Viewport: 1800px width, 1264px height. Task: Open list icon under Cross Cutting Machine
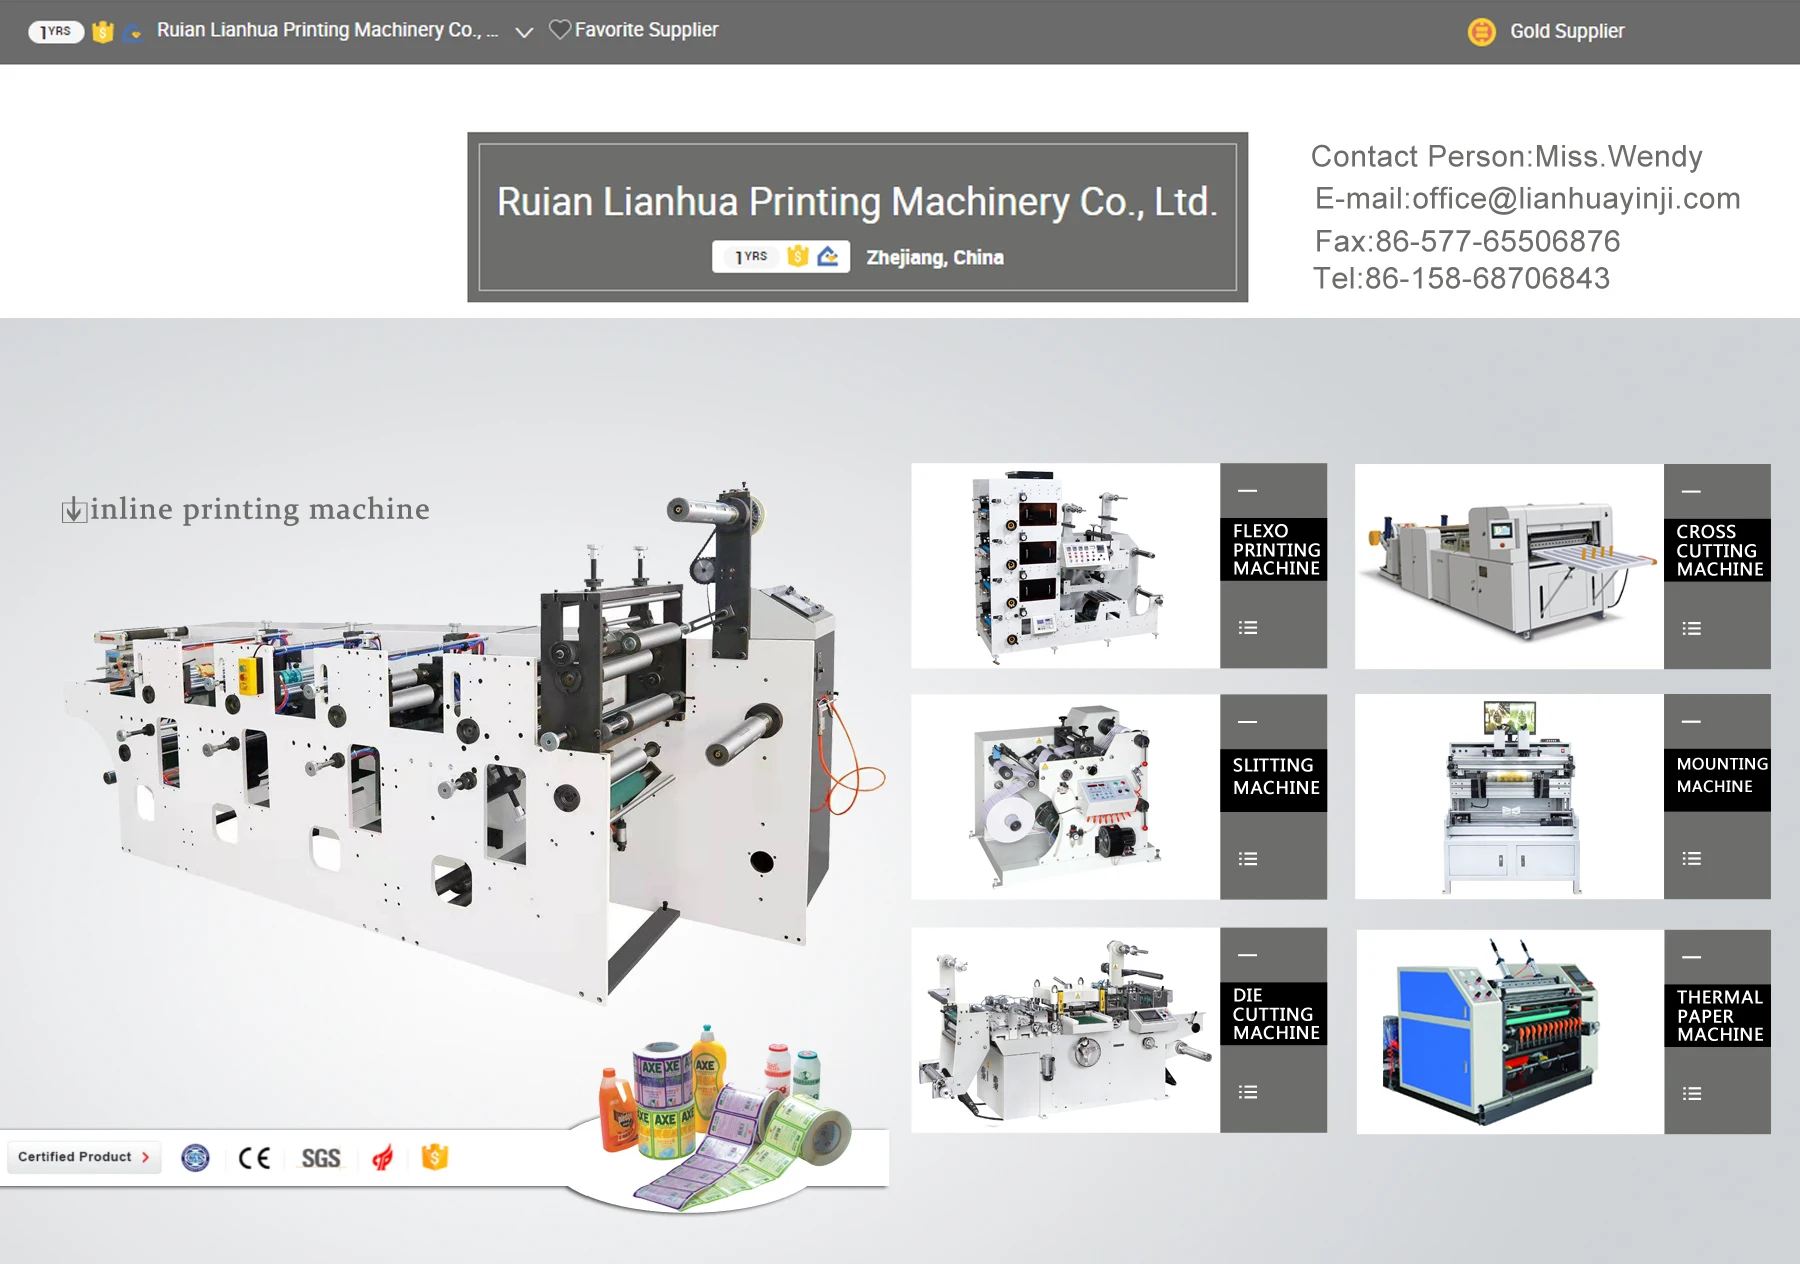pyautogui.click(x=1691, y=629)
